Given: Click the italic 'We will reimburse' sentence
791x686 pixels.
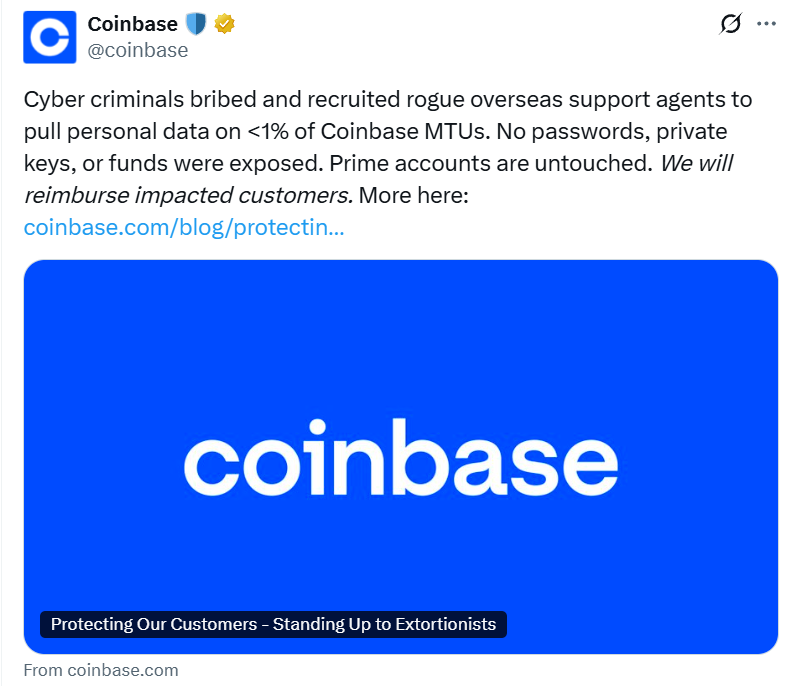Looking at the screenshot, I should (190, 195).
